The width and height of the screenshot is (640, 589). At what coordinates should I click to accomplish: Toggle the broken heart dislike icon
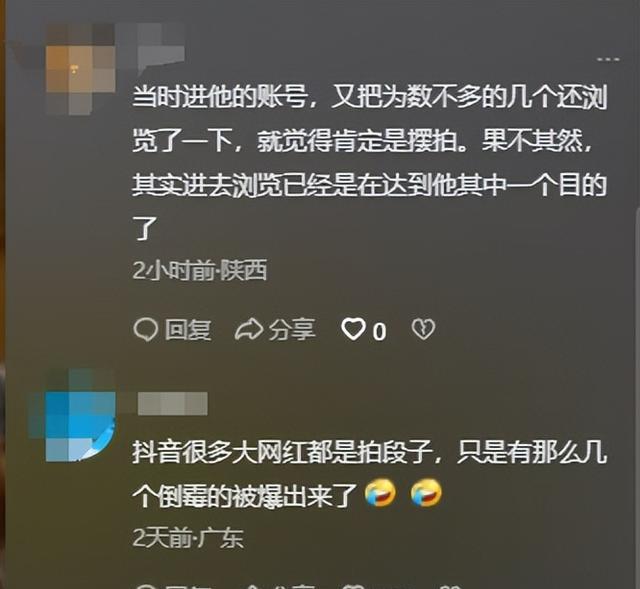click(x=423, y=329)
